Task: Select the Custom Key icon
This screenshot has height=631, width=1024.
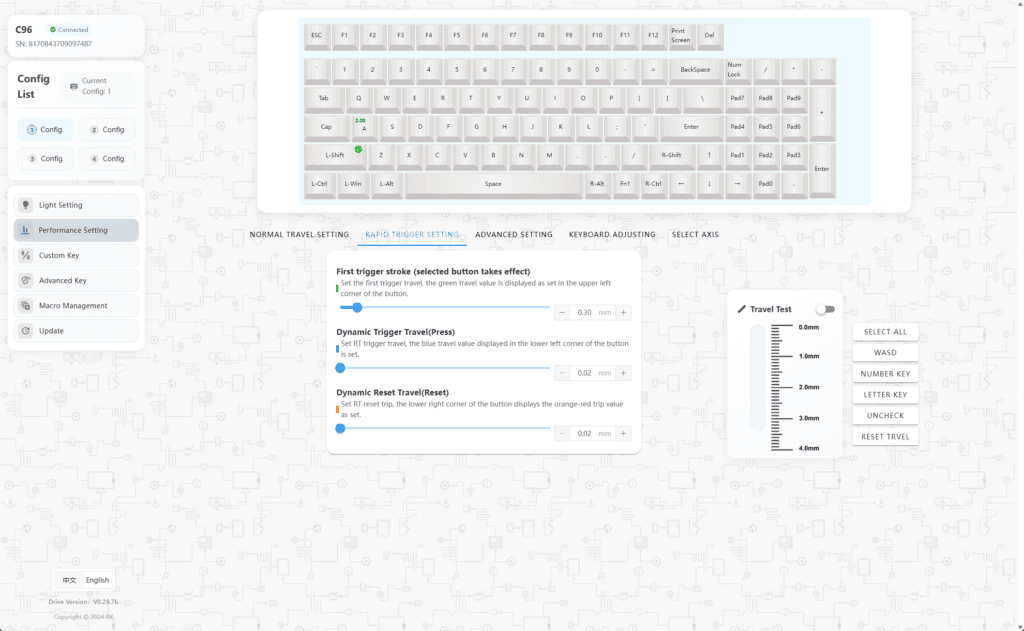Action: tap(25, 255)
